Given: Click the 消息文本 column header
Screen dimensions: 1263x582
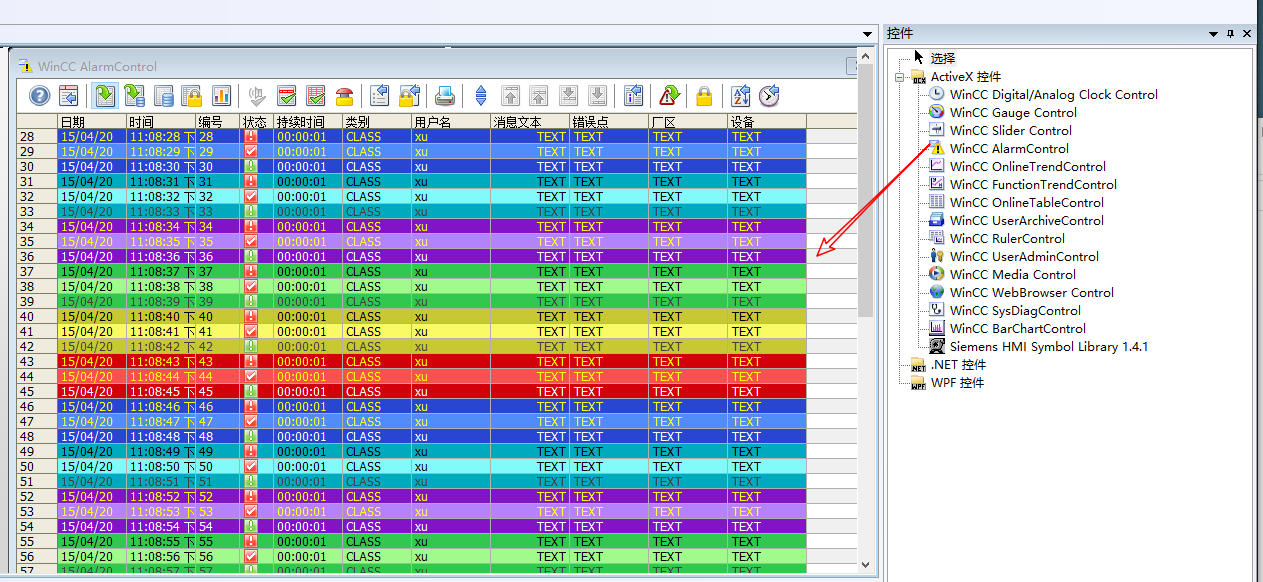Looking at the screenshot, I should [530, 121].
